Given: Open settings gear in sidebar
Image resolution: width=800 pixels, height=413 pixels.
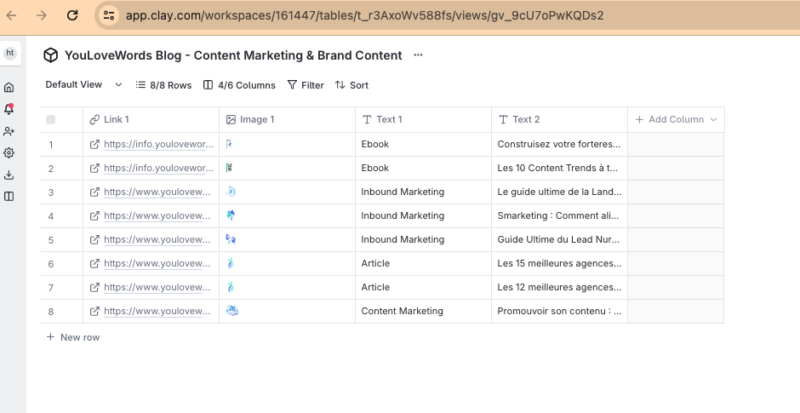Looking at the screenshot, I should point(9,153).
